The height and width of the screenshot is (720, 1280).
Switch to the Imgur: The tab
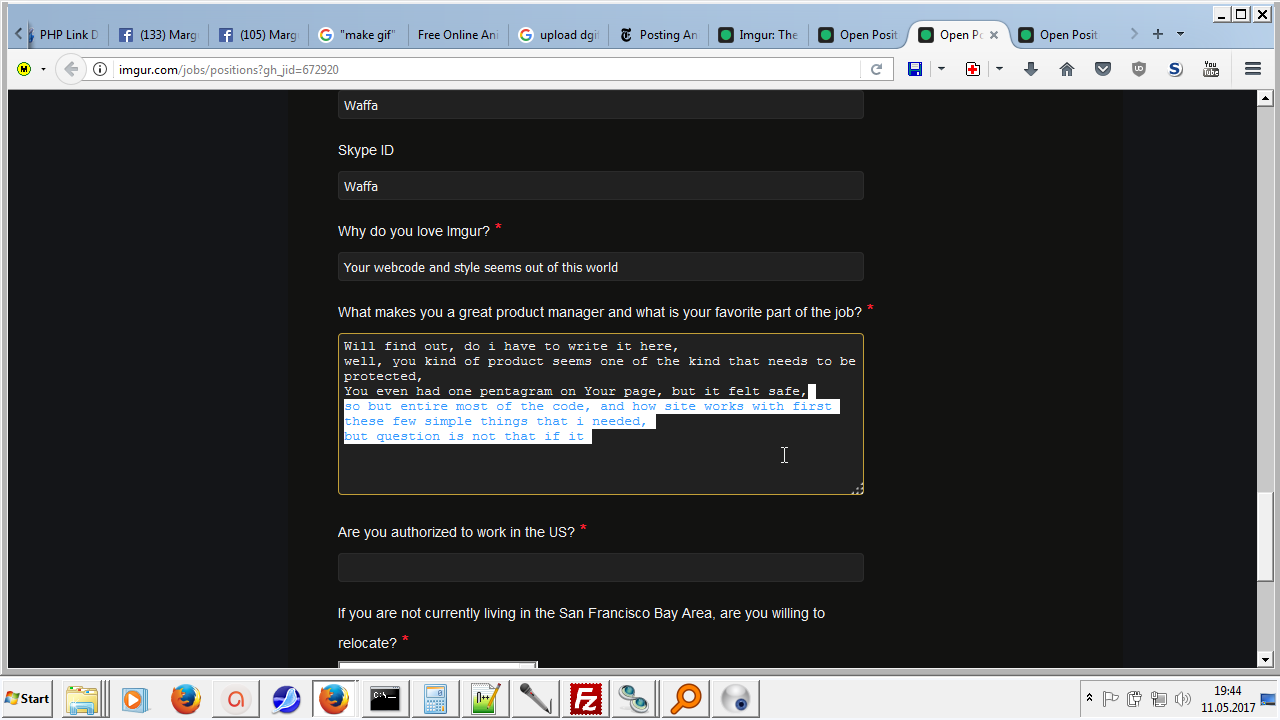(x=758, y=35)
